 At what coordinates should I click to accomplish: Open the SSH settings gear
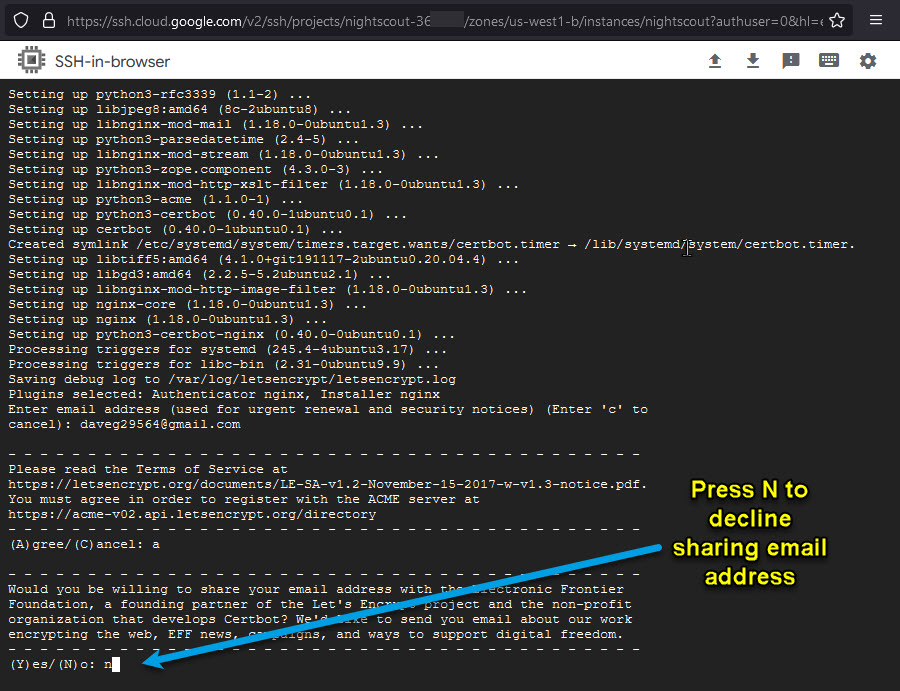[868, 61]
